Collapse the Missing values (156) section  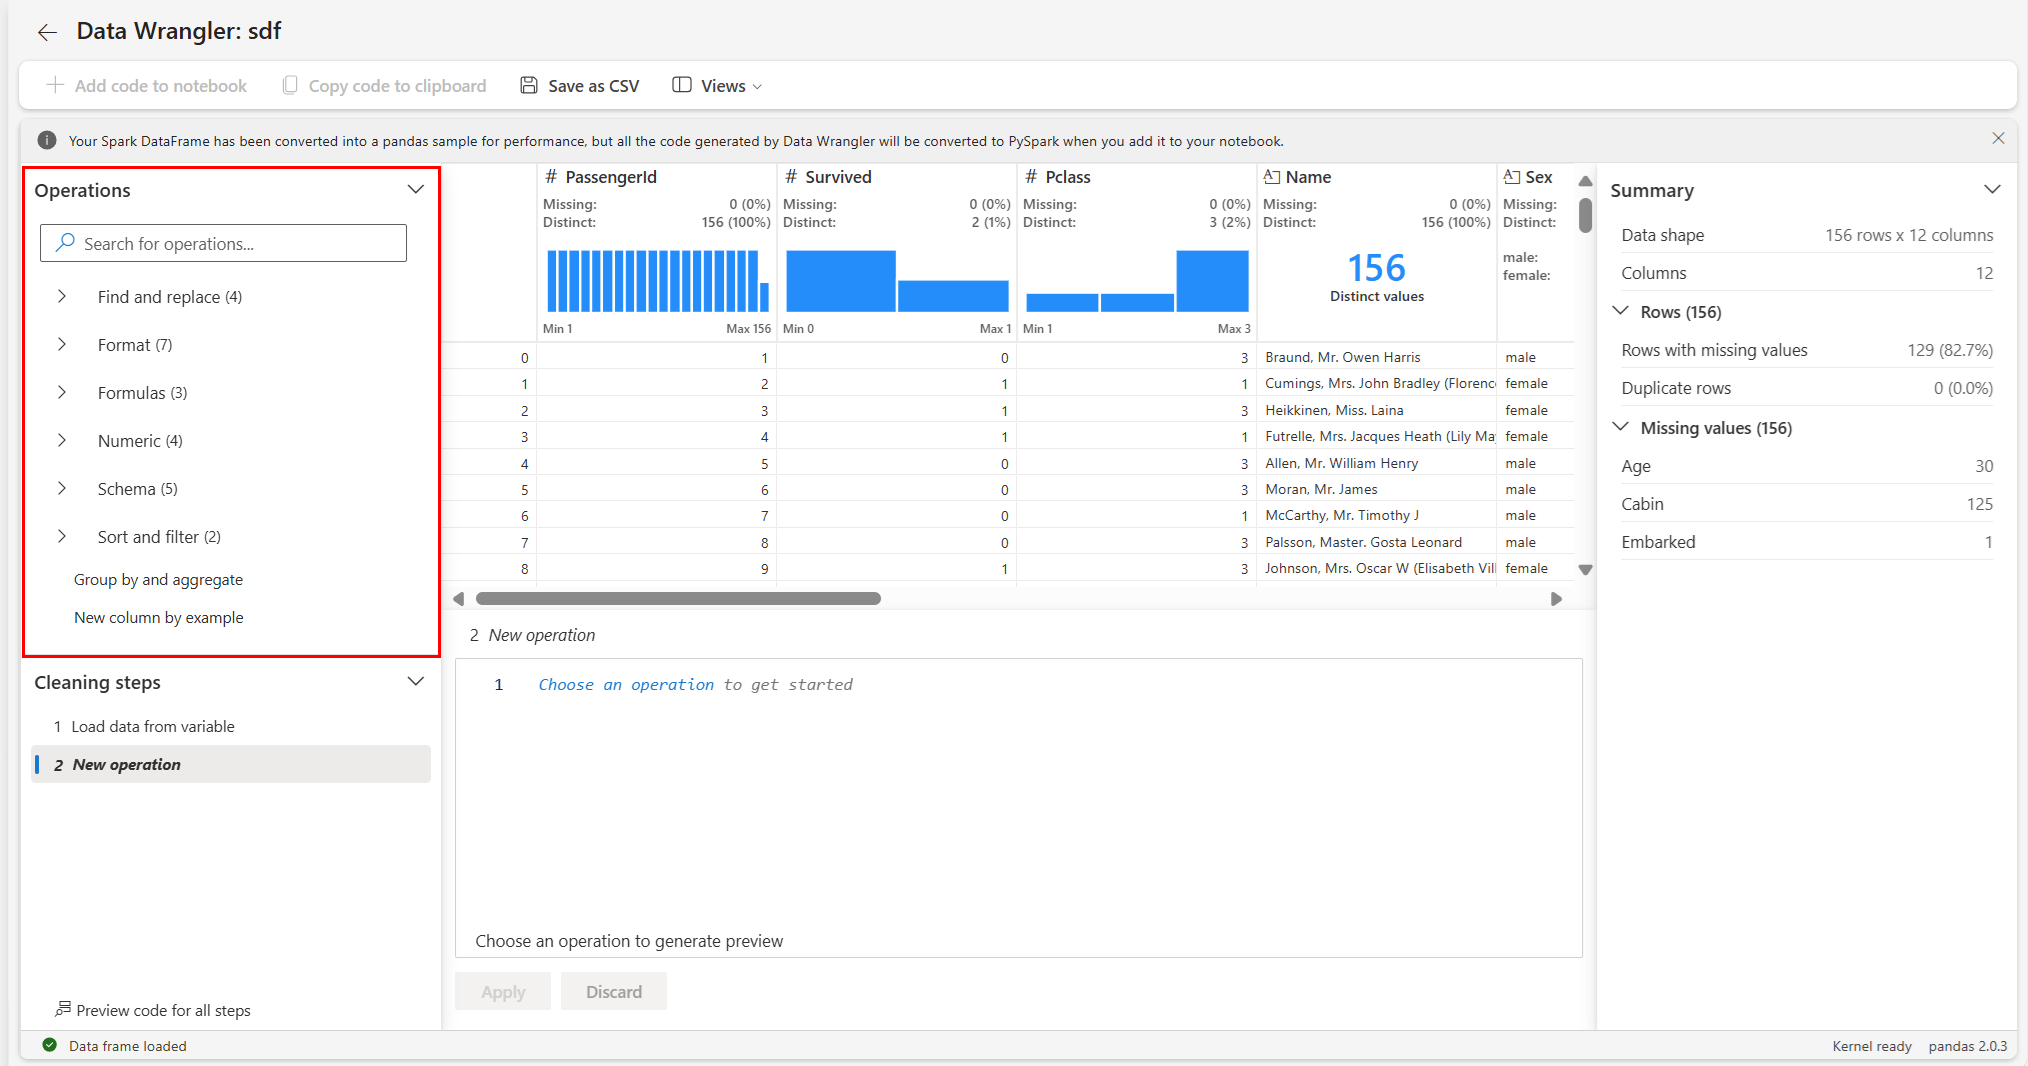[x=1621, y=427]
